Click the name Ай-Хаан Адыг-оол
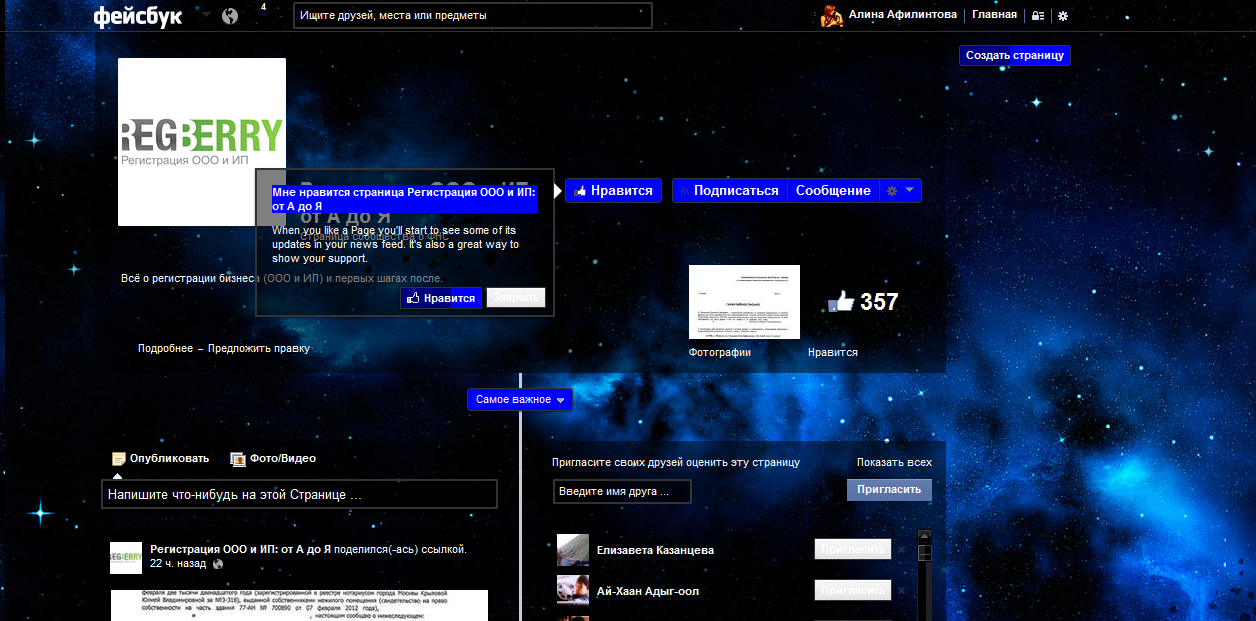This screenshot has width=1256, height=621. point(648,592)
